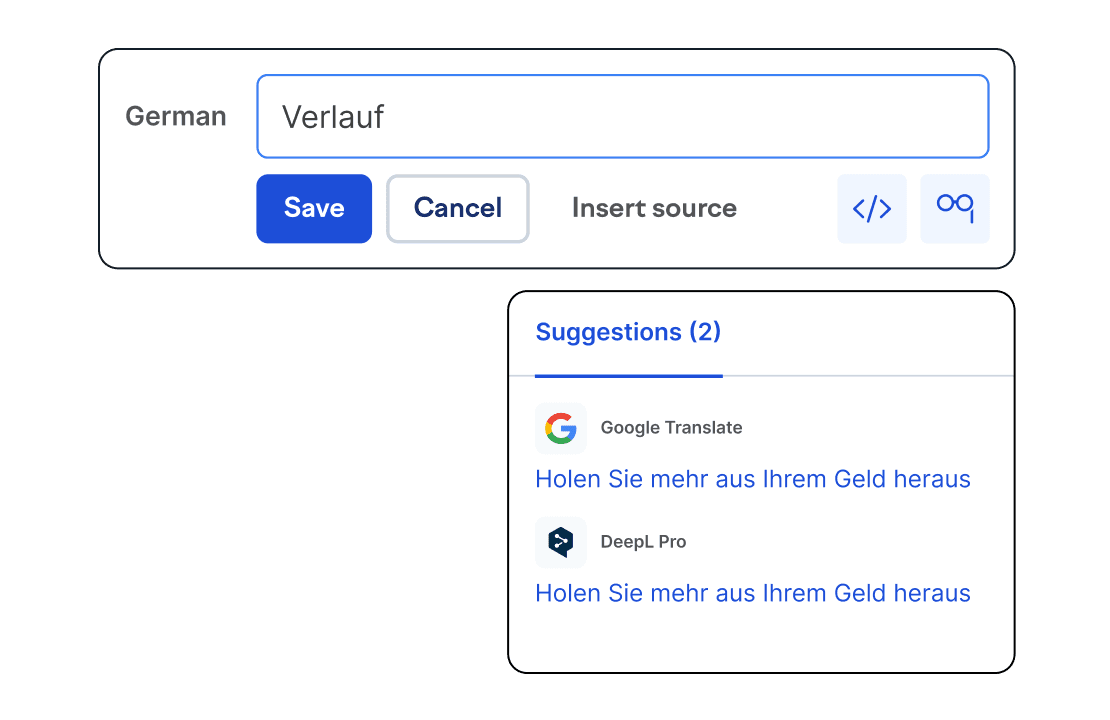
Task: Save the German translation
Action: click(x=314, y=209)
